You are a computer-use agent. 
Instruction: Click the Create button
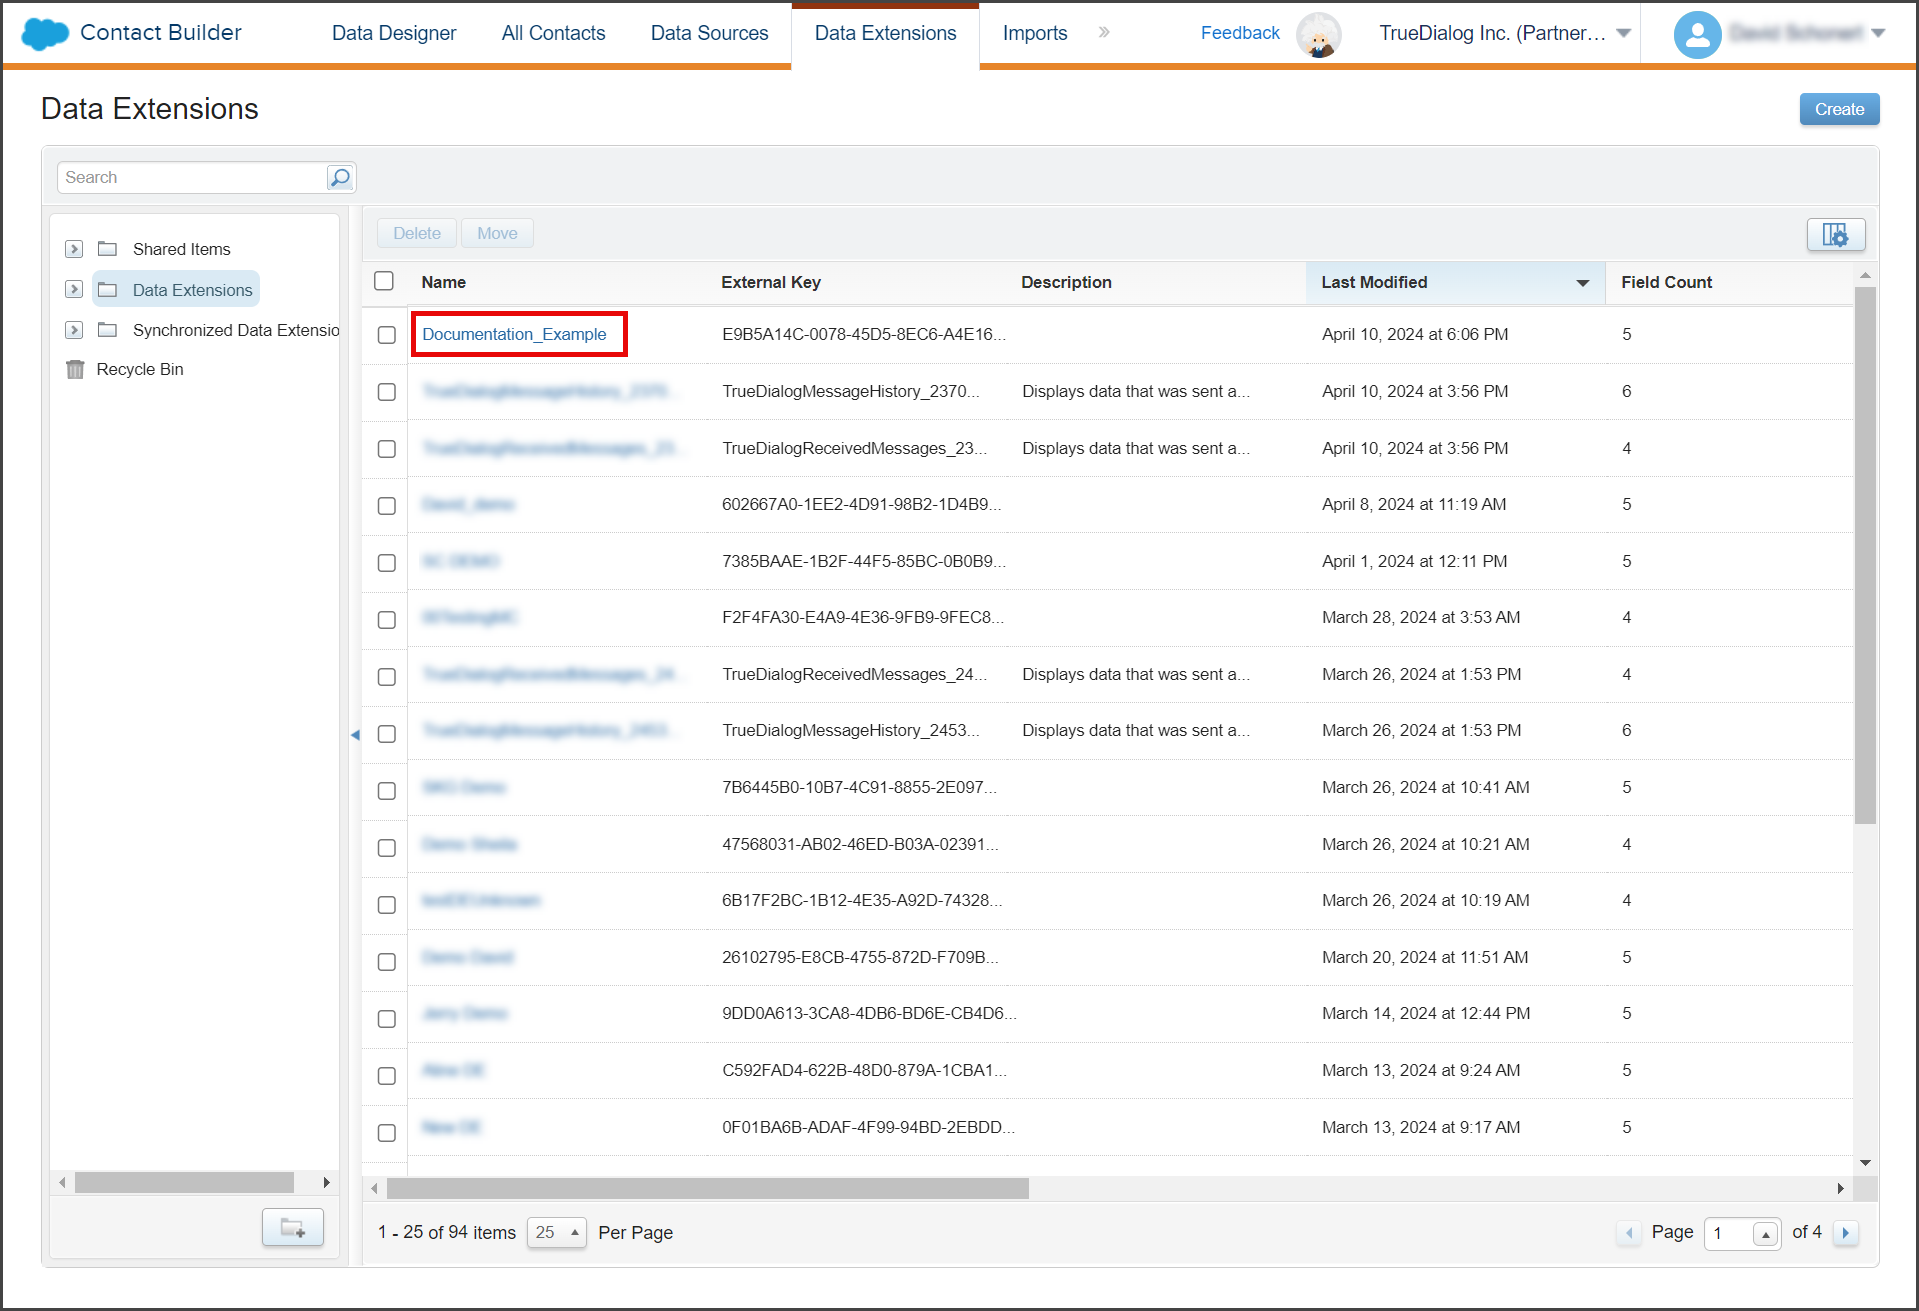tap(1839, 109)
